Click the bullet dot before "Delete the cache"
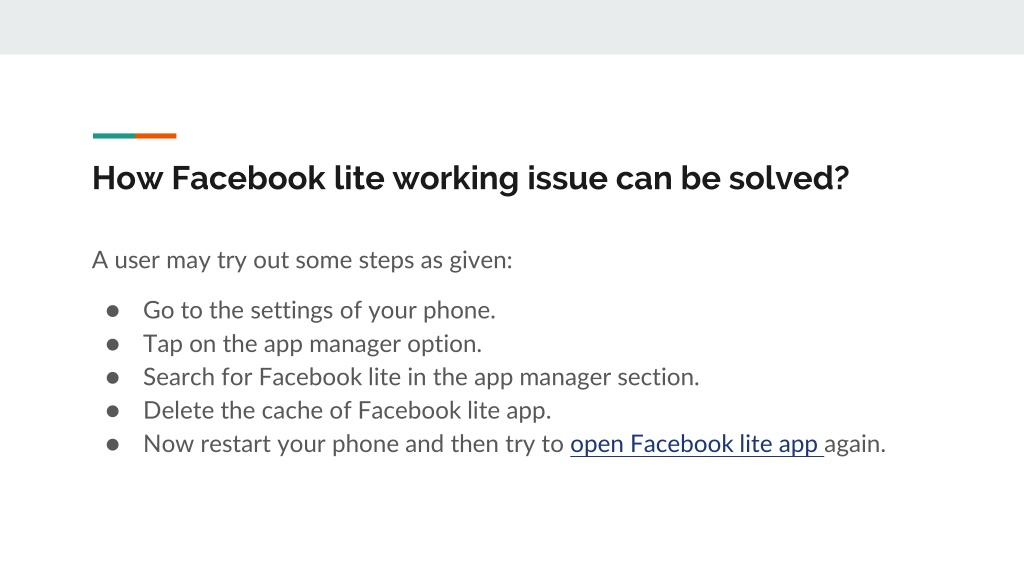 click(113, 411)
